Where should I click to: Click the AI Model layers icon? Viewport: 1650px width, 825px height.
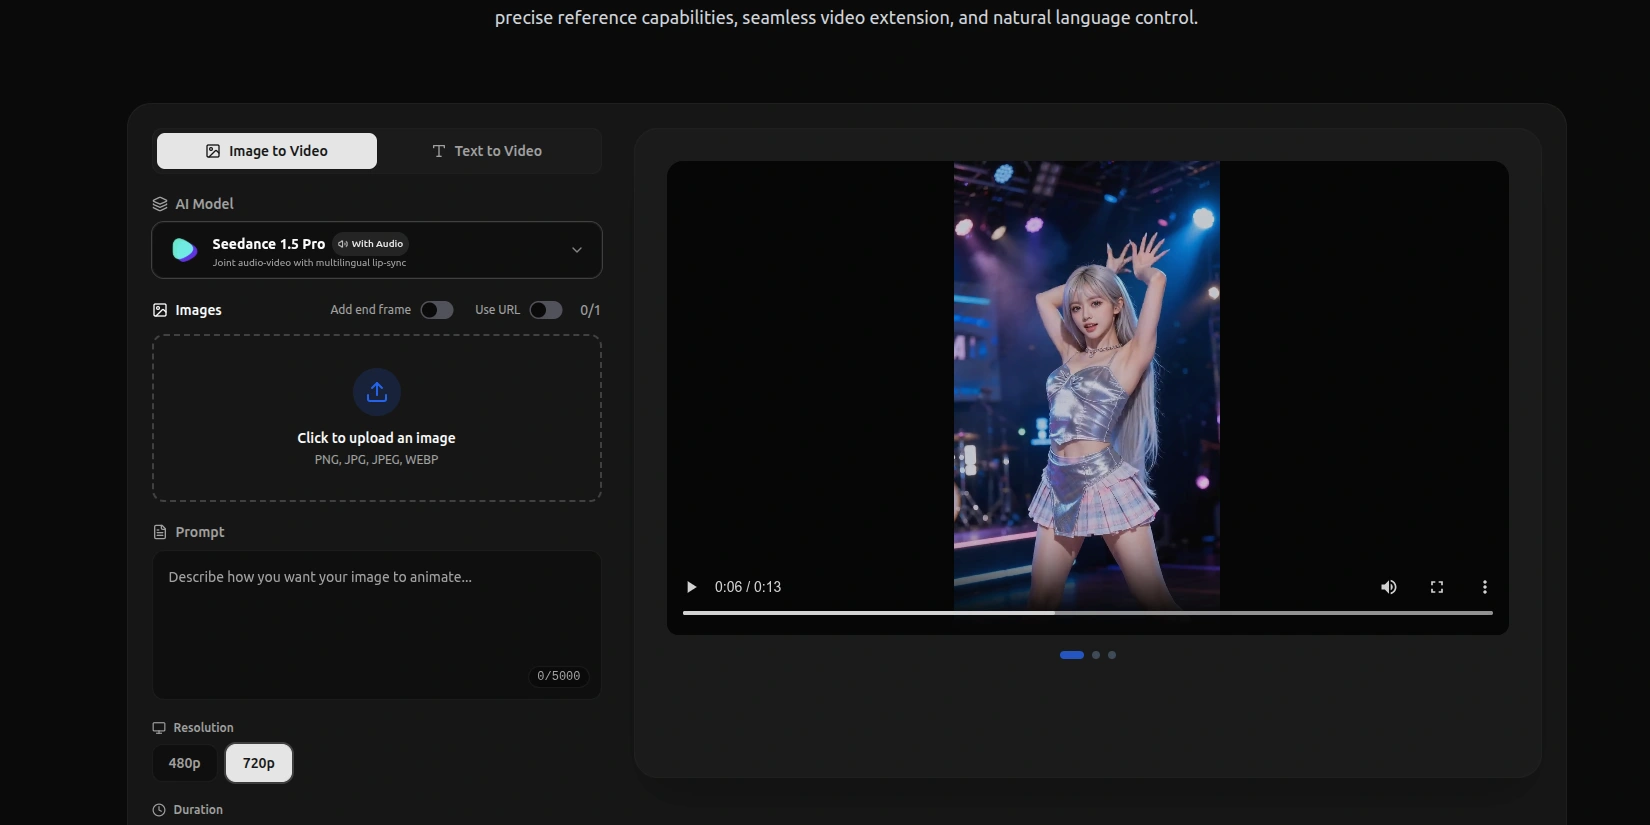point(160,204)
